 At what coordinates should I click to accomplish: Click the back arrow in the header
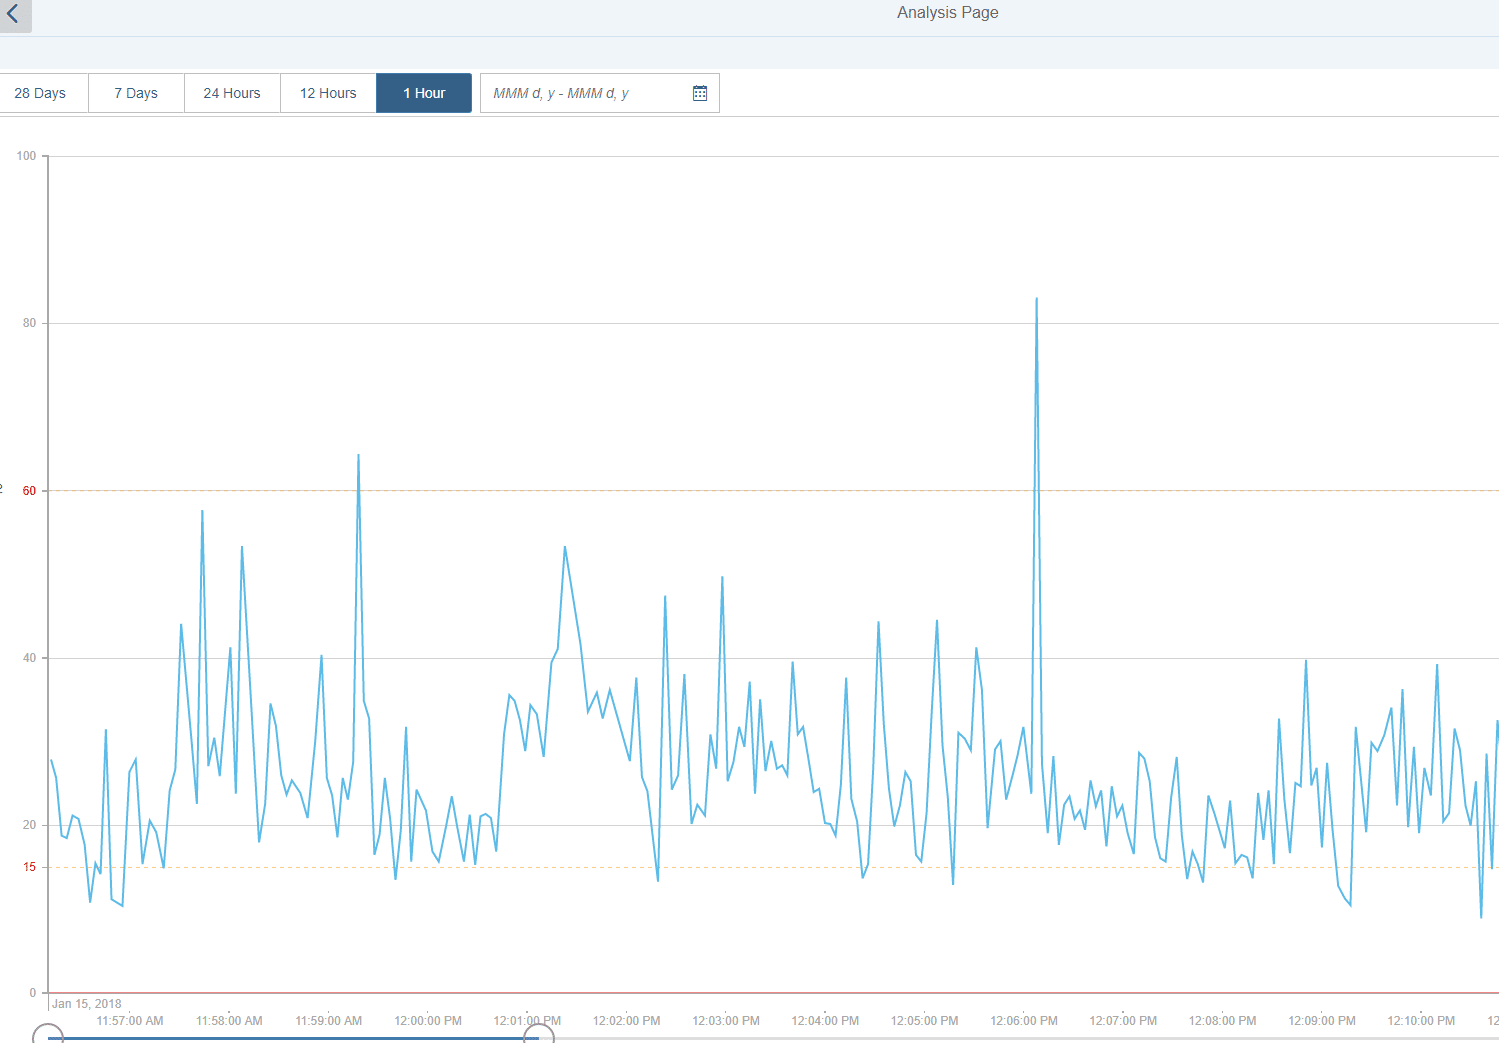click(x=14, y=14)
